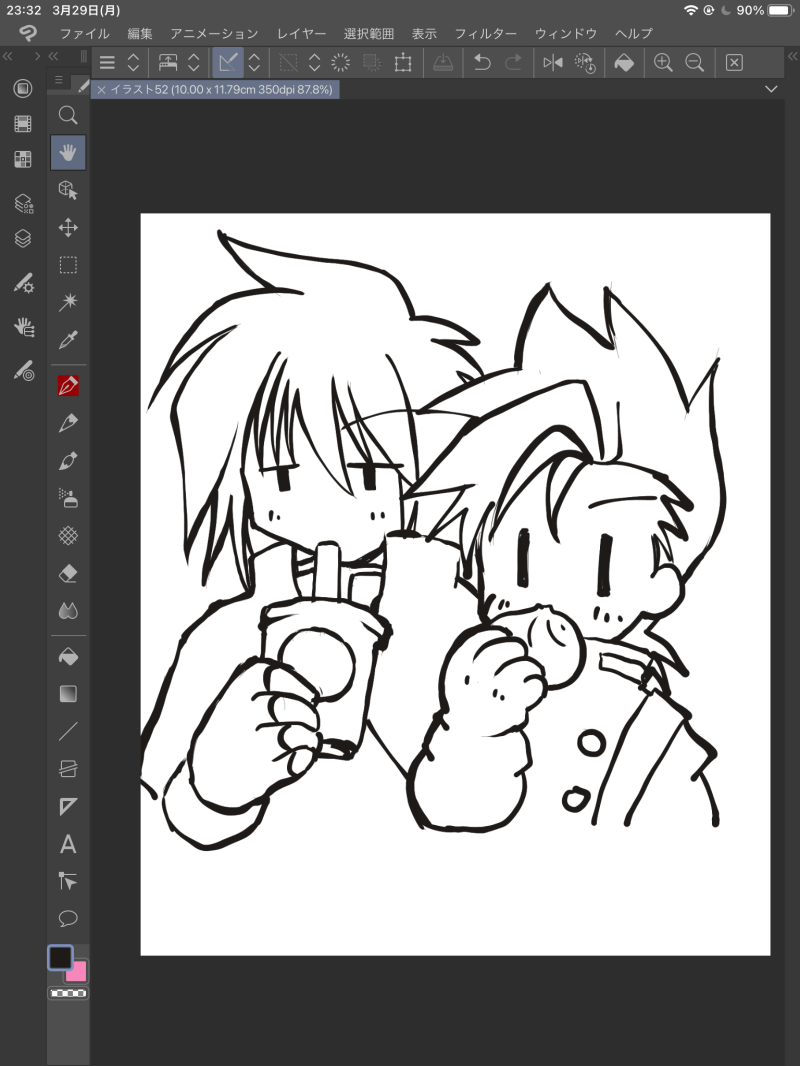Screen dimensions: 800x1066
Task: Select the Ruler triangle tool
Action: (x=68, y=806)
